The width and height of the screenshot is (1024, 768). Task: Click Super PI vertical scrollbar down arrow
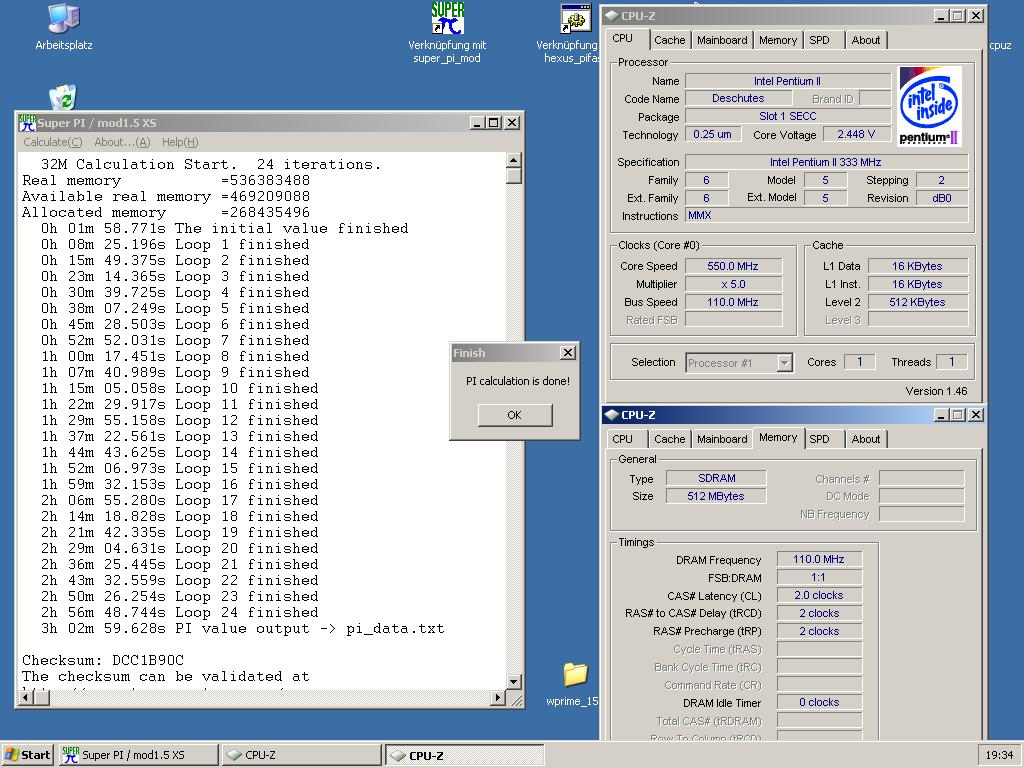514,682
